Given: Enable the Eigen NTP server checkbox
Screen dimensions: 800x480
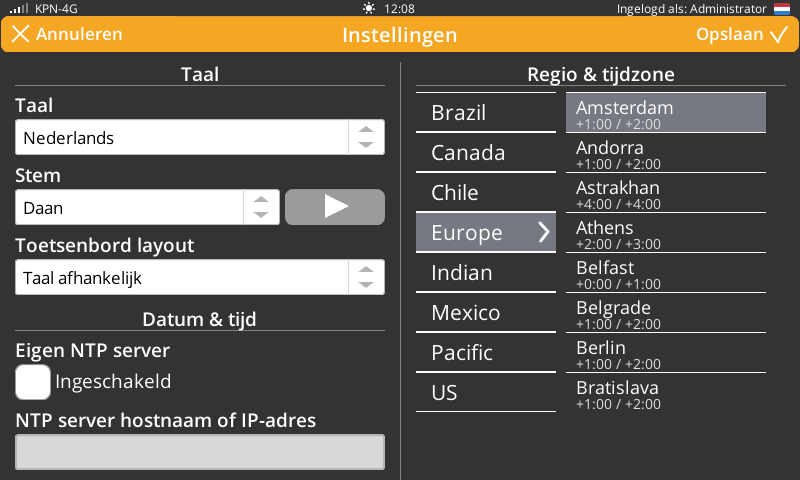Looking at the screenshot, I should (x=33, y=382).
